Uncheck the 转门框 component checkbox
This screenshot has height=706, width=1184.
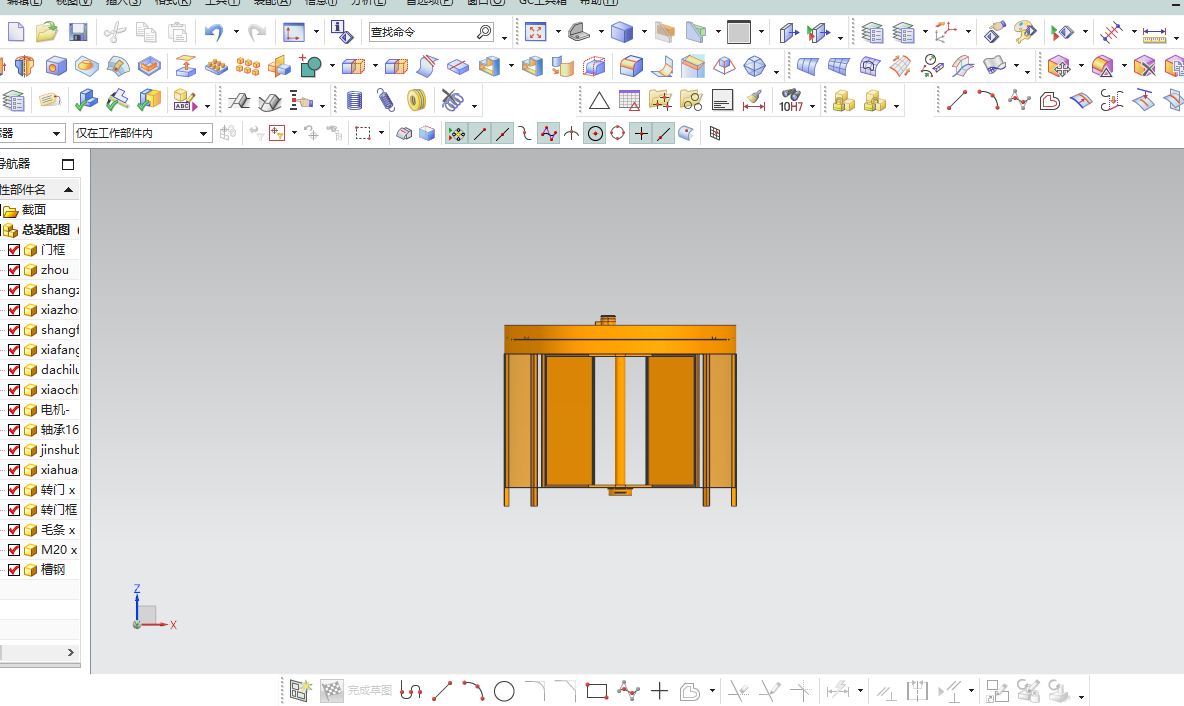point(14,510)
